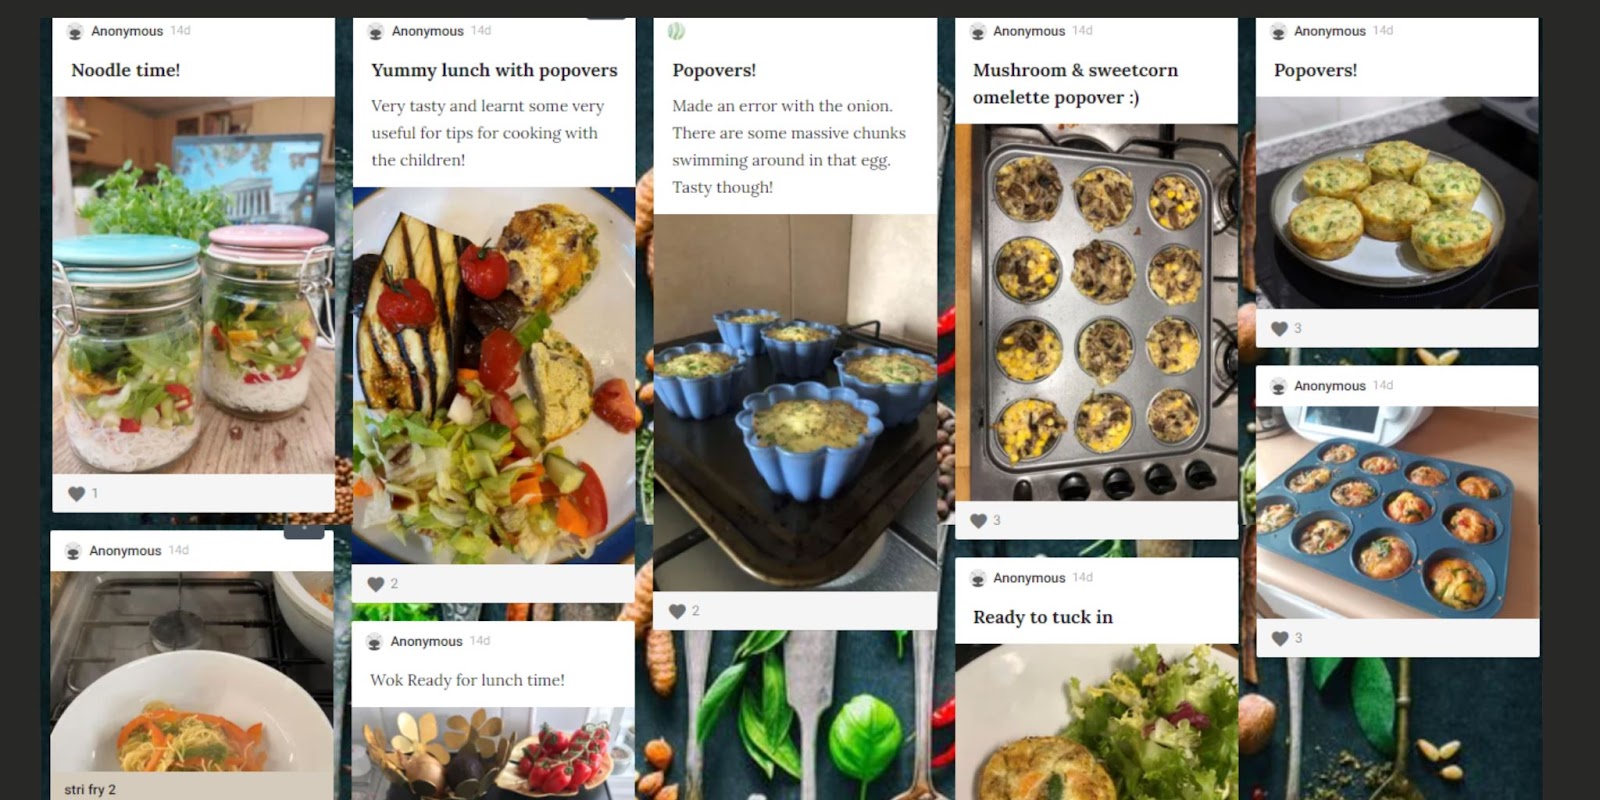The width and height of the screenshot is (1600, 800).
Task: Click heart on Yummy lunch with popovers post
Action: coord(376,584)
